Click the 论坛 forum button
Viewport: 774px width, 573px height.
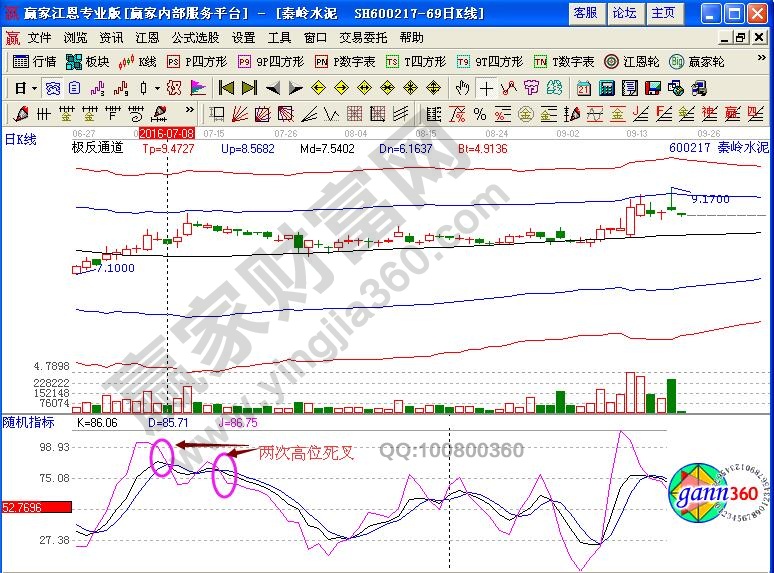pos(624,13)
